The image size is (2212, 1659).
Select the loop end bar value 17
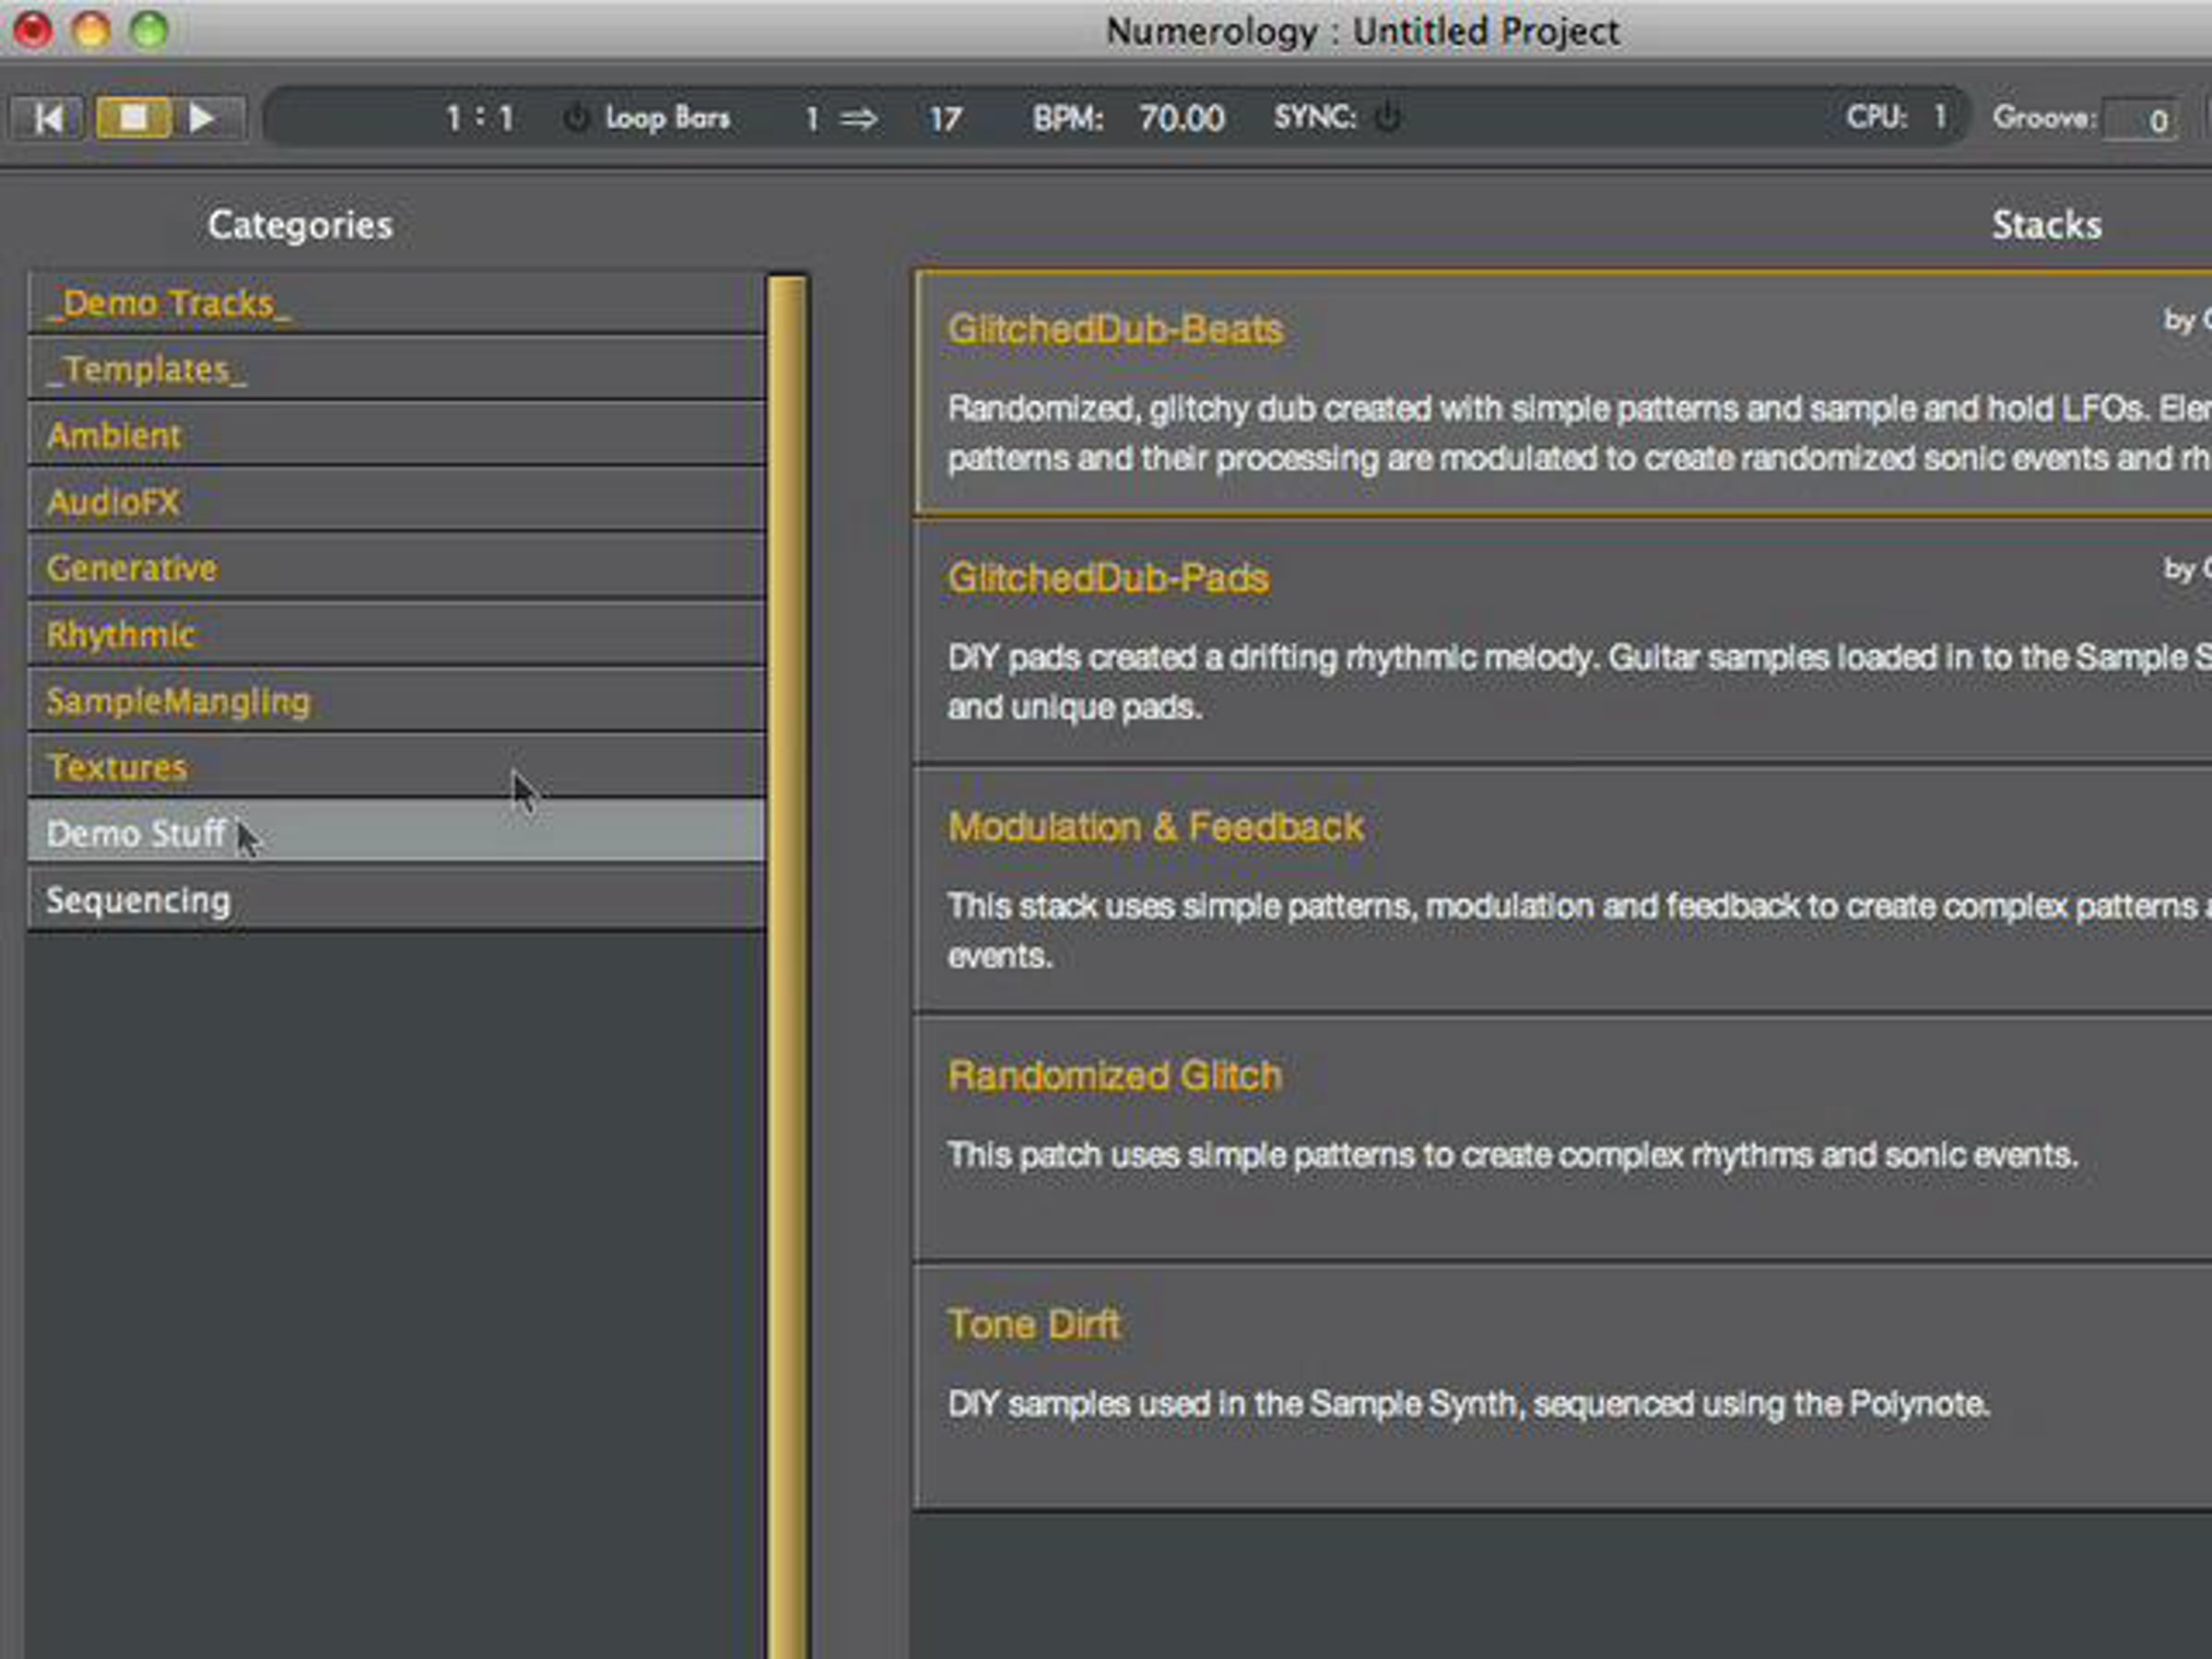tap(945, 120)
